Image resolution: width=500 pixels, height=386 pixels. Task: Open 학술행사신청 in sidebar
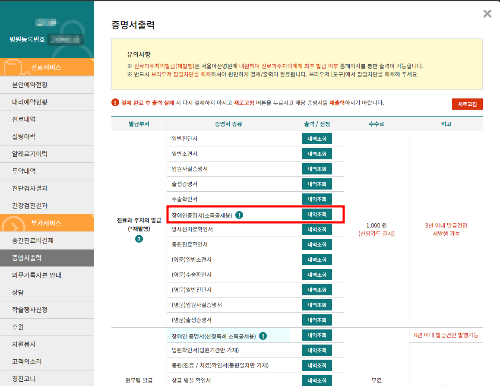[47, 310]
